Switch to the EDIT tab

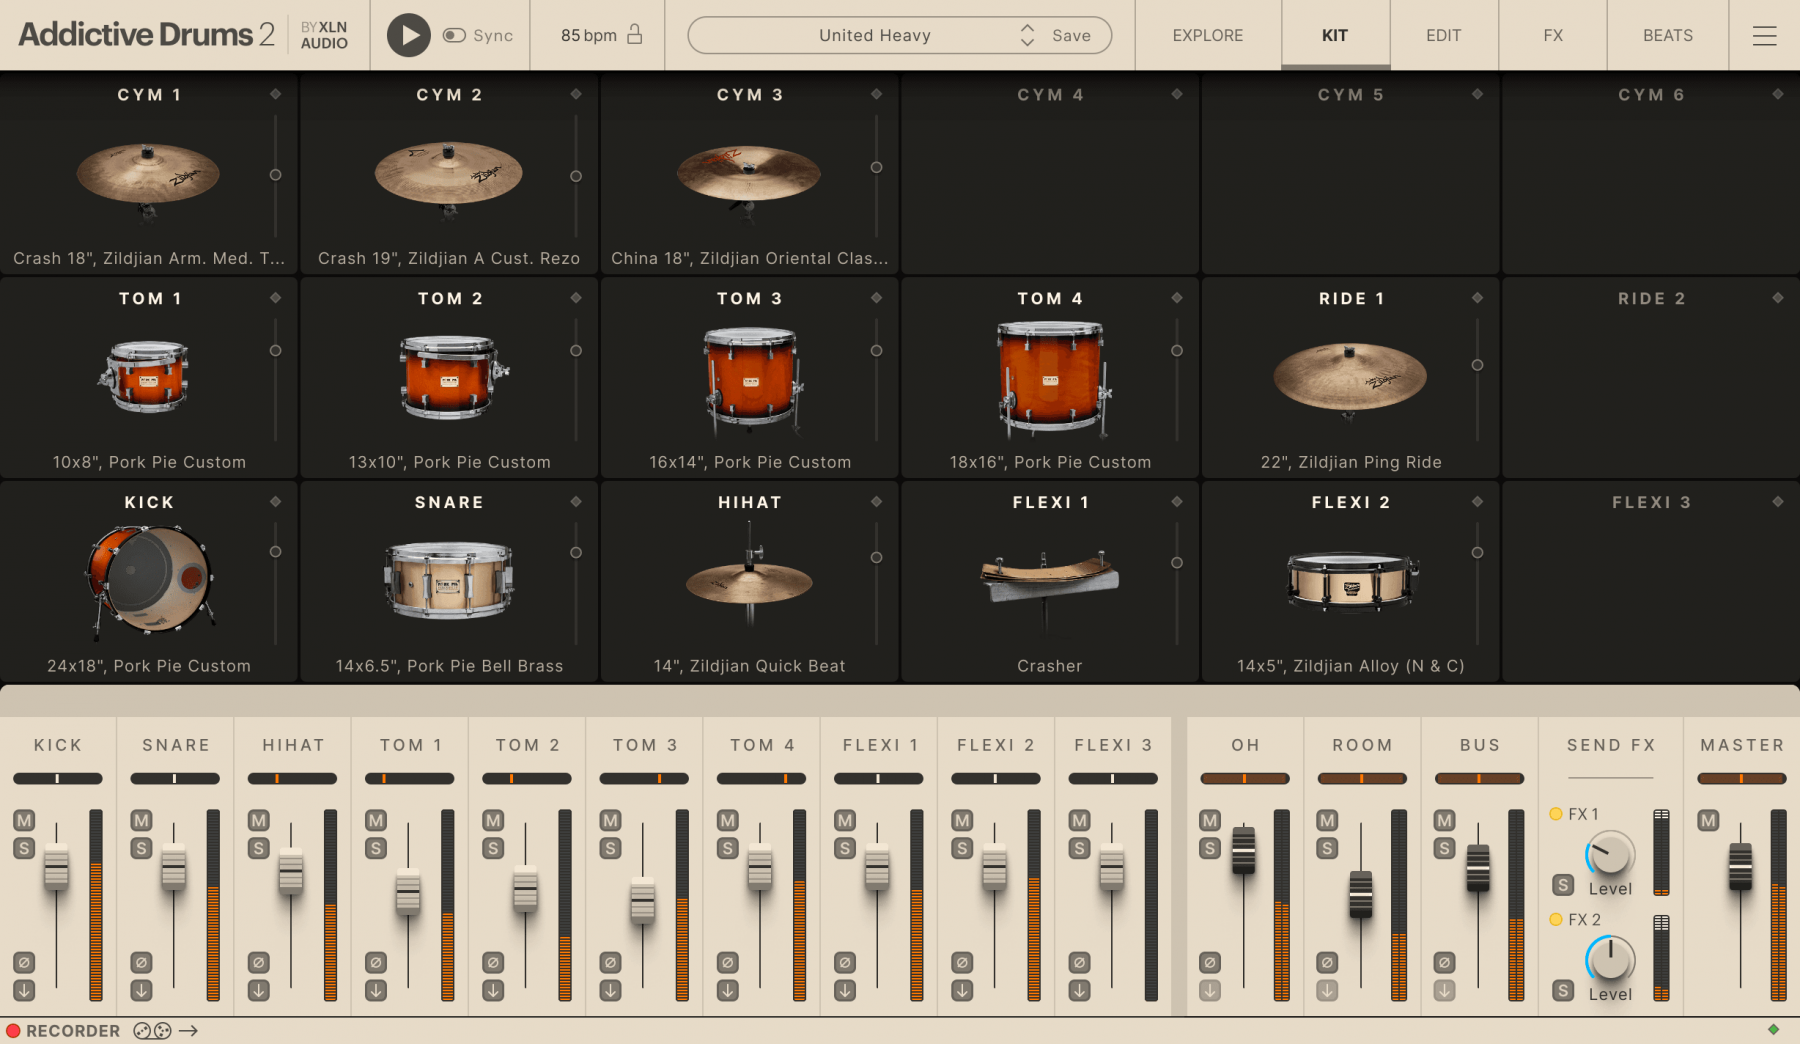[1443, 35]
